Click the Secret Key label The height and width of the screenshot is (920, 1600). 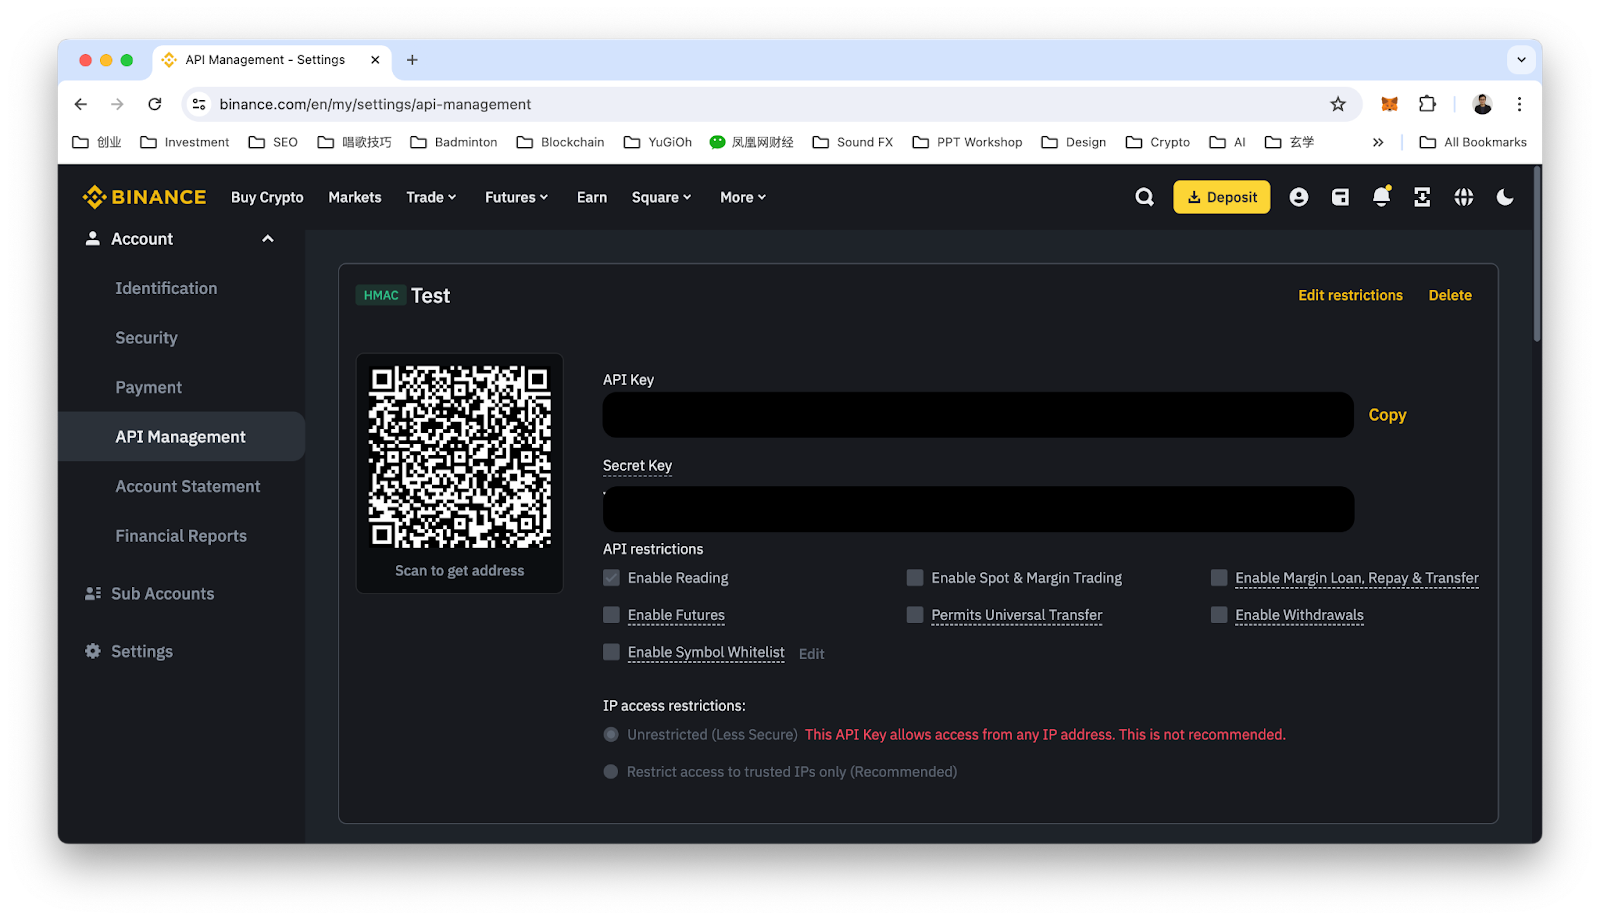(637, 466)
